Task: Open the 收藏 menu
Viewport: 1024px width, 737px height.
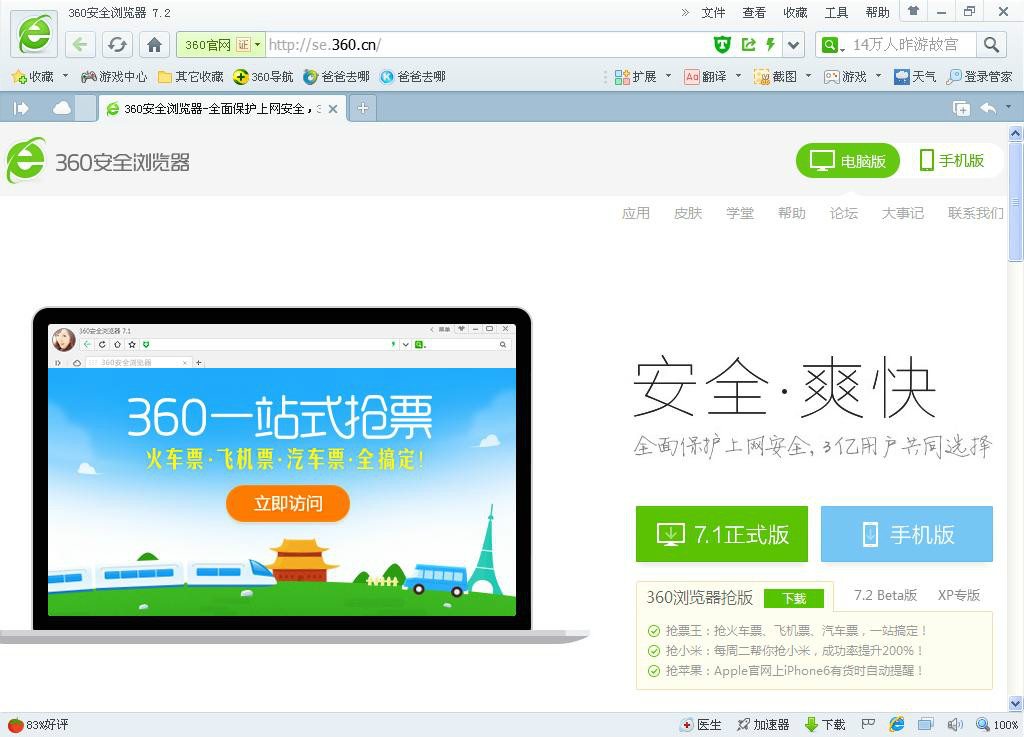Action: point(795,12)
